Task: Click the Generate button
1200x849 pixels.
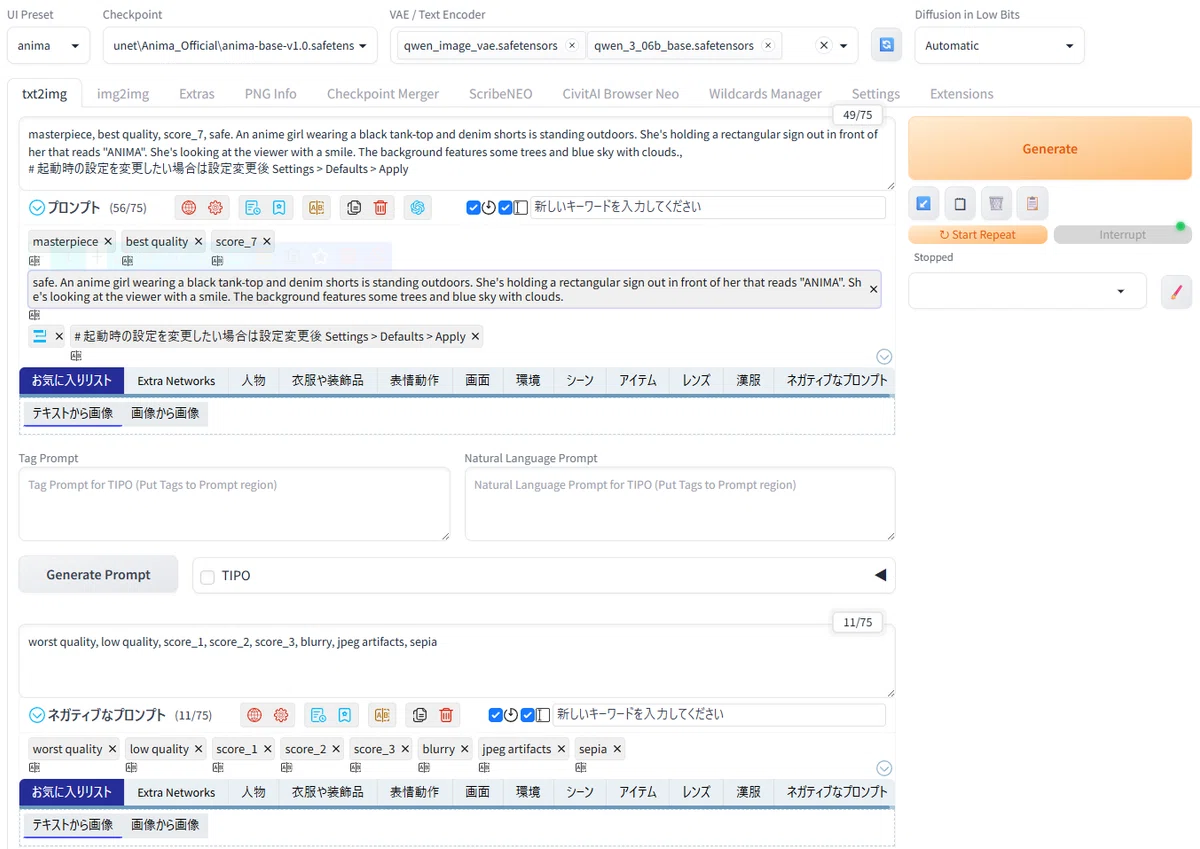Action: [x=1050, y=149]
